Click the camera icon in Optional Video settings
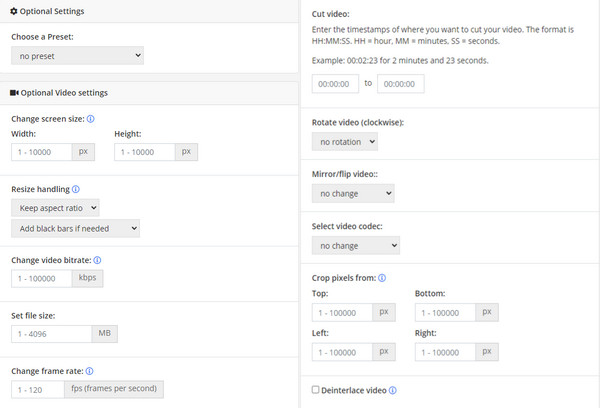The height and width of the screenshot is (408, 600). (14, 93)
